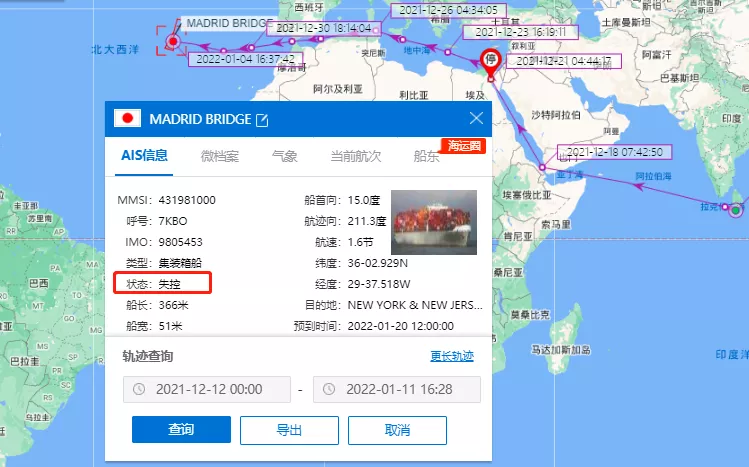Click the 海运圈 red badge
Screen dimensions: 749x467
(x=464, y=146)
